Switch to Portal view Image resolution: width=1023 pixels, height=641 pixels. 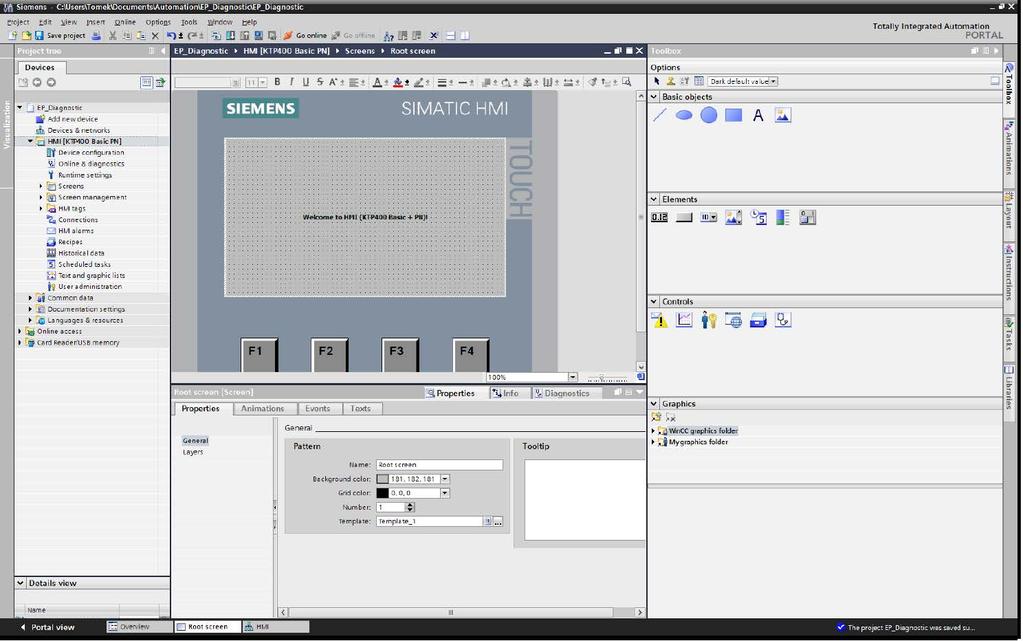[48, 627]
